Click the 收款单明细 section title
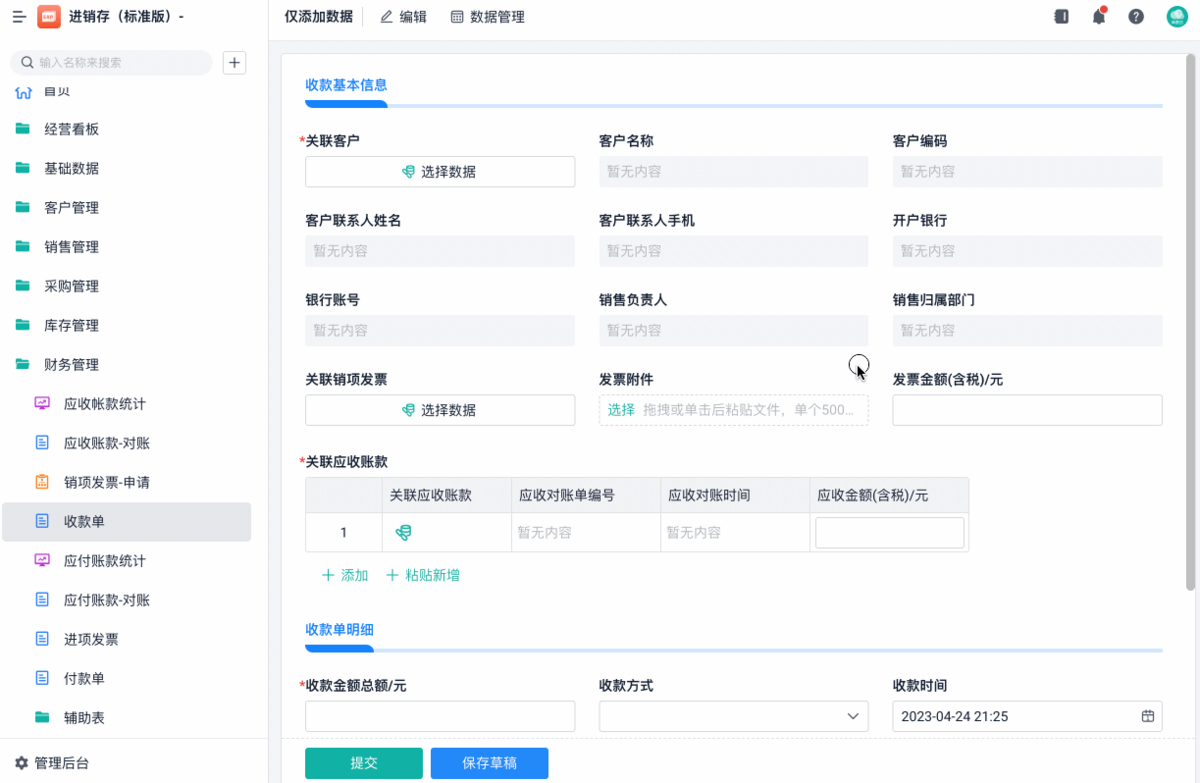Image resolution: width=1200 pixels, height=783 pixels. (339, 629)
